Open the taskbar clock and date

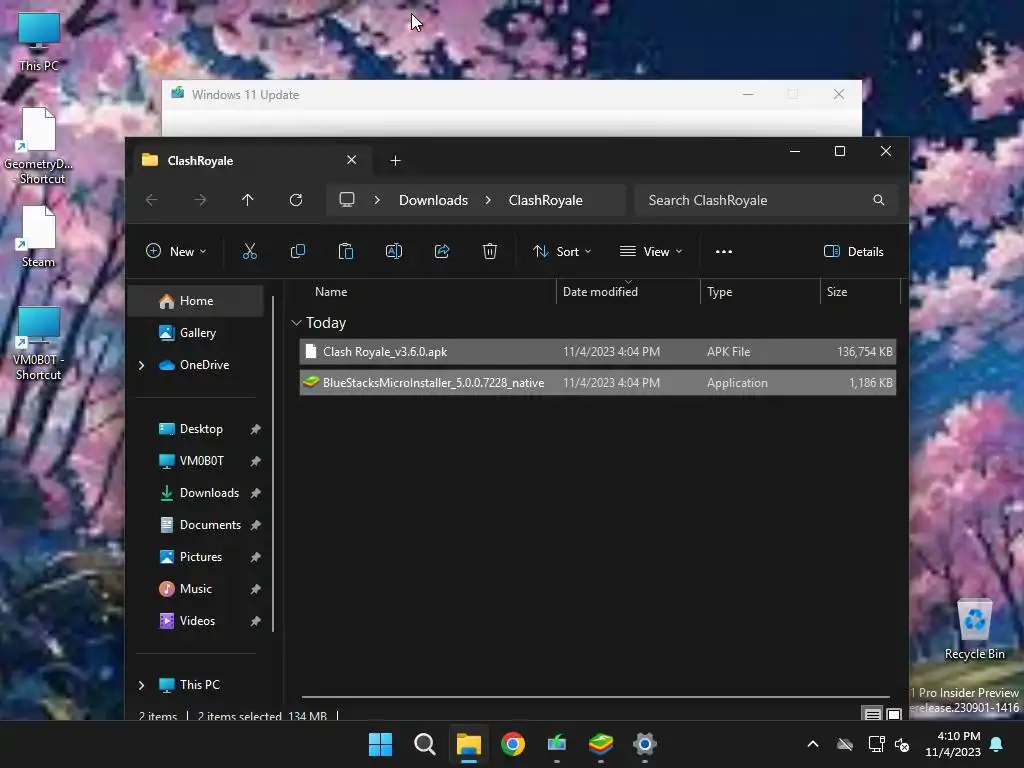tap(953, 744)
